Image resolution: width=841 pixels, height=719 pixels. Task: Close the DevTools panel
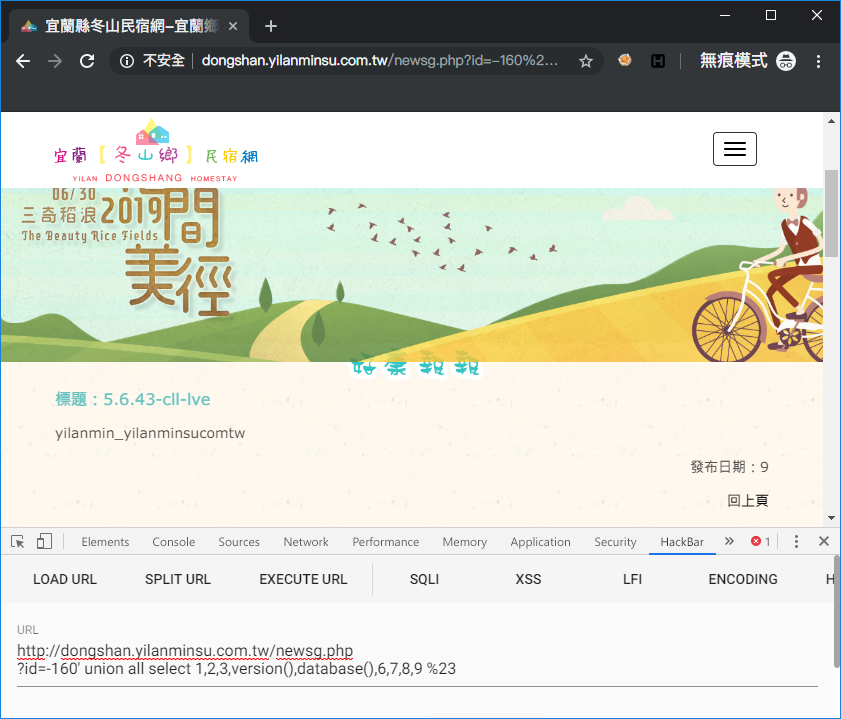(x=824, y=542)
